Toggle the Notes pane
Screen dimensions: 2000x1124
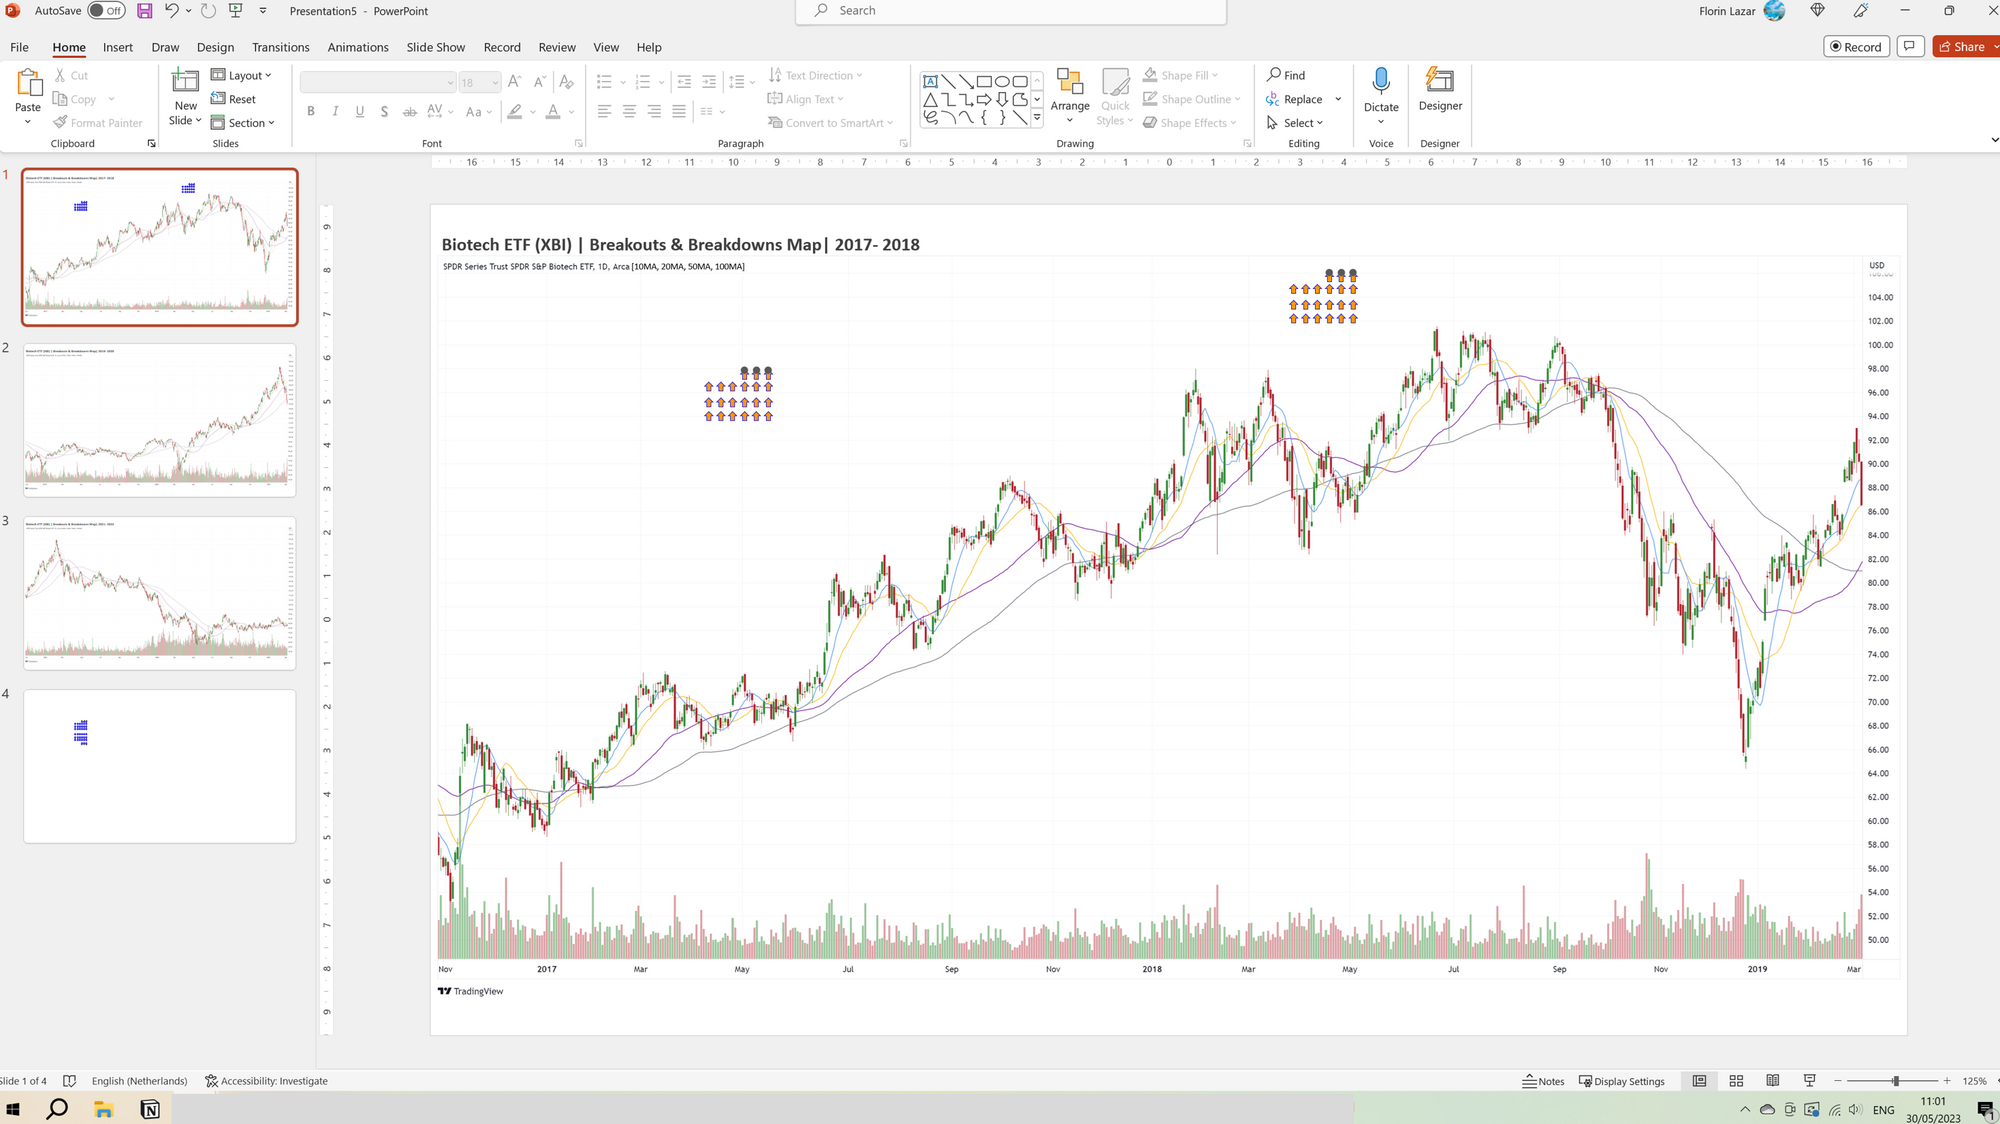[1544, 1081]
